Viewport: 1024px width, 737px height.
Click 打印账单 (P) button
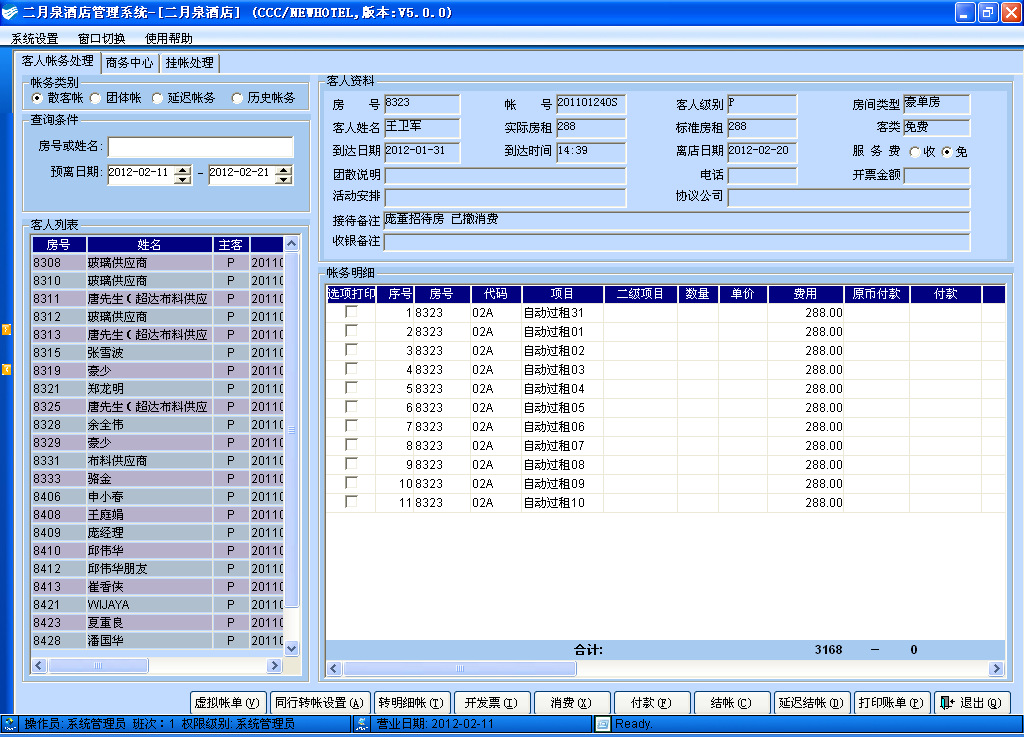(x=891, y=703)
